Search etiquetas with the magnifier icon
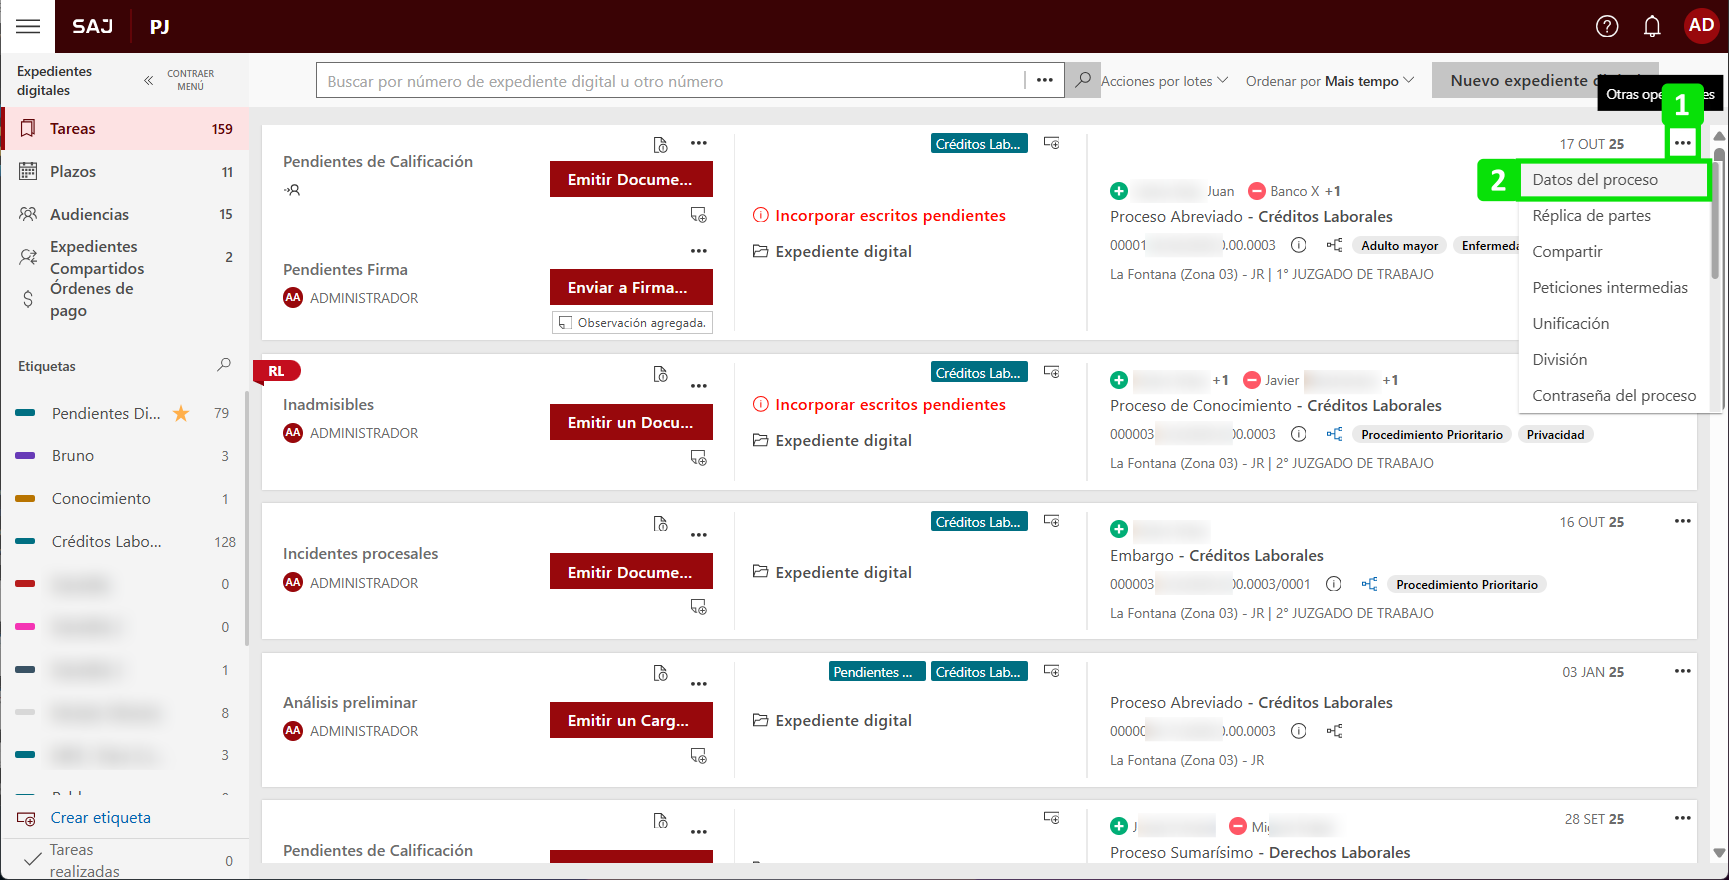 pyautogui.click(x=224, y=365)
